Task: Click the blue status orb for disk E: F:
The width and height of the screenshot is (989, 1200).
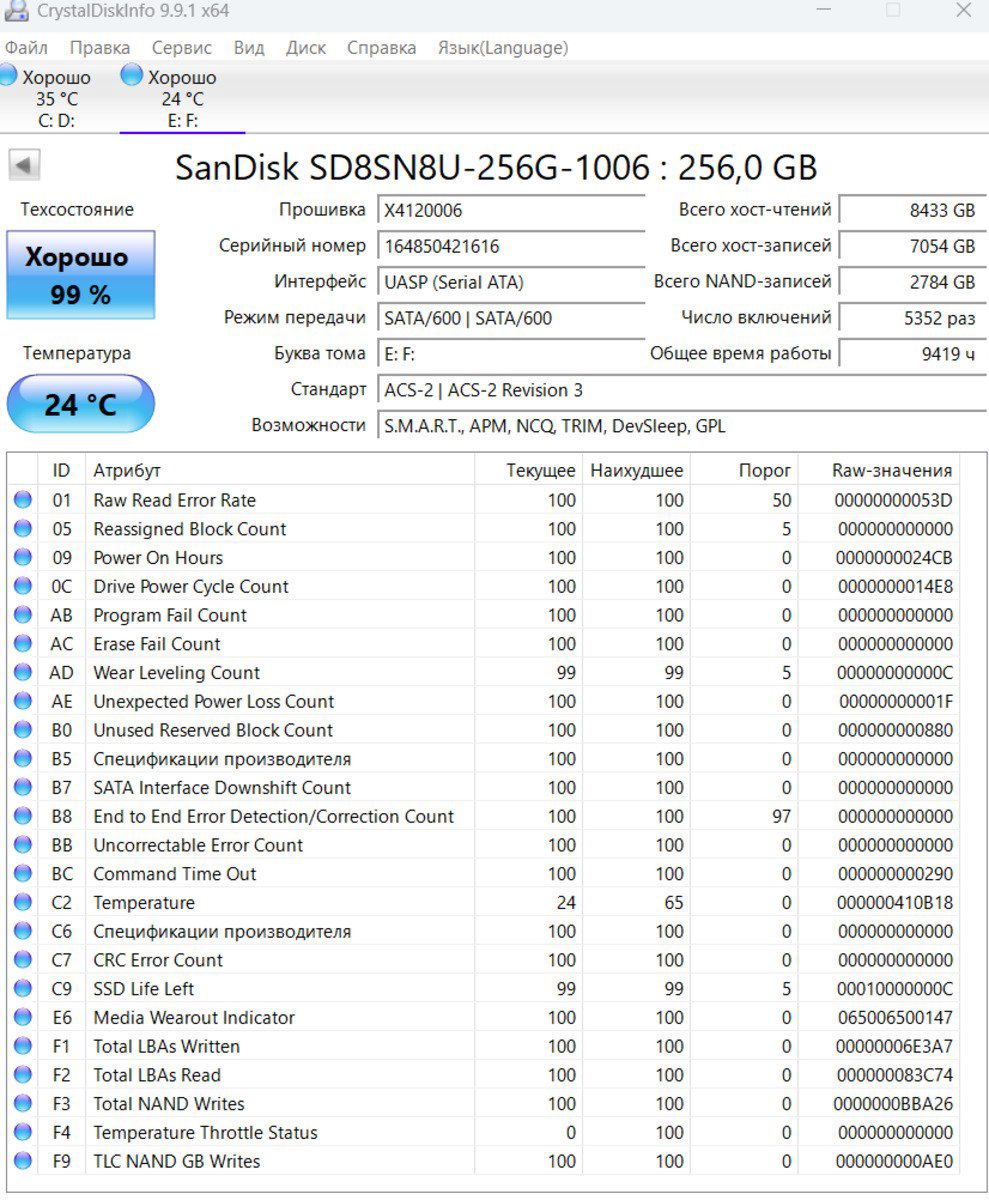Action: [x=132, y=76]
